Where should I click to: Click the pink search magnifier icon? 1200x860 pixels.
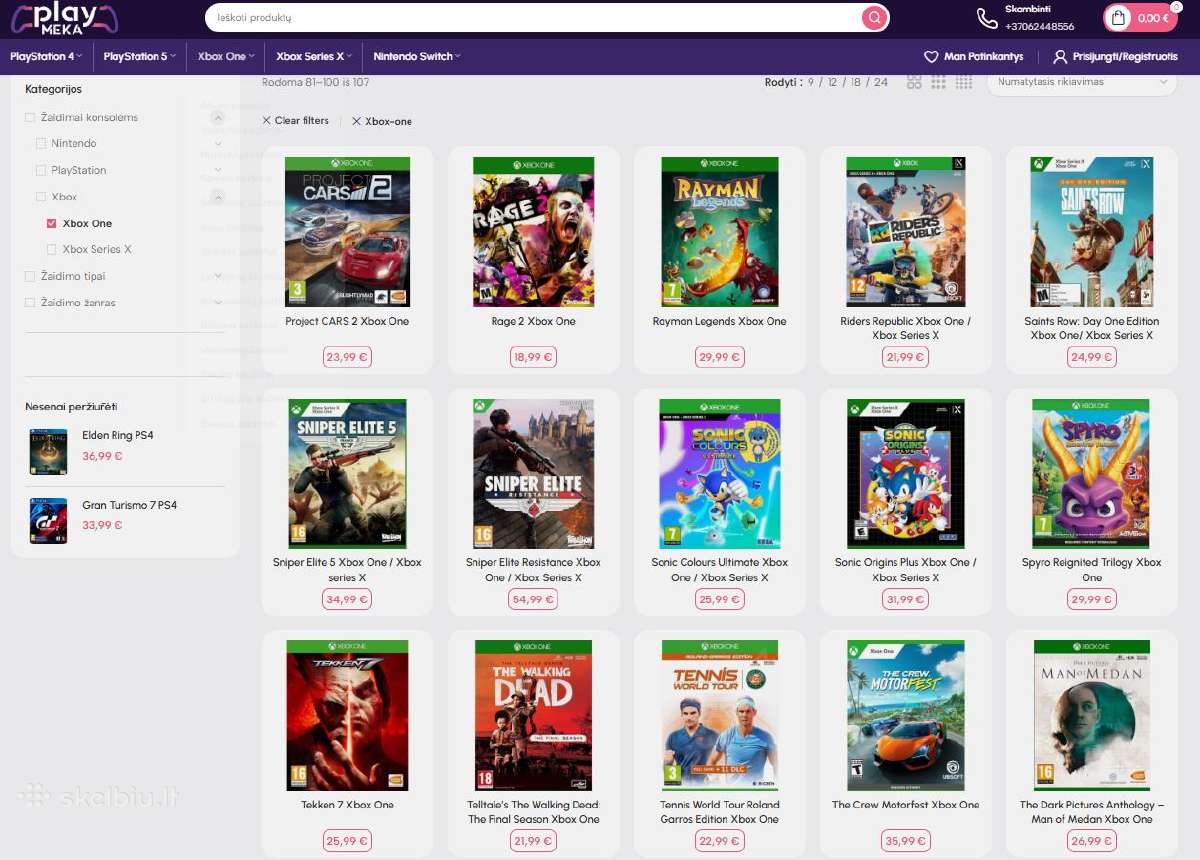pos(875,18)
